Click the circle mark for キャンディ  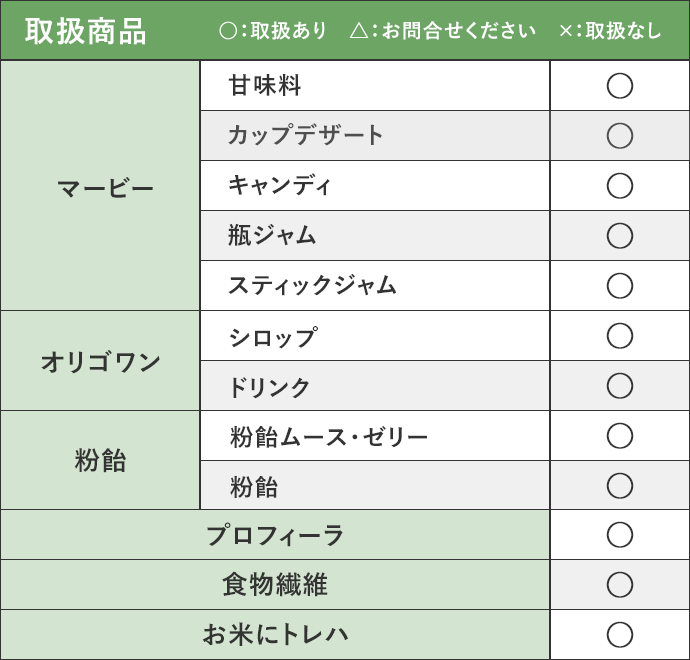click(x=620, y=186)
